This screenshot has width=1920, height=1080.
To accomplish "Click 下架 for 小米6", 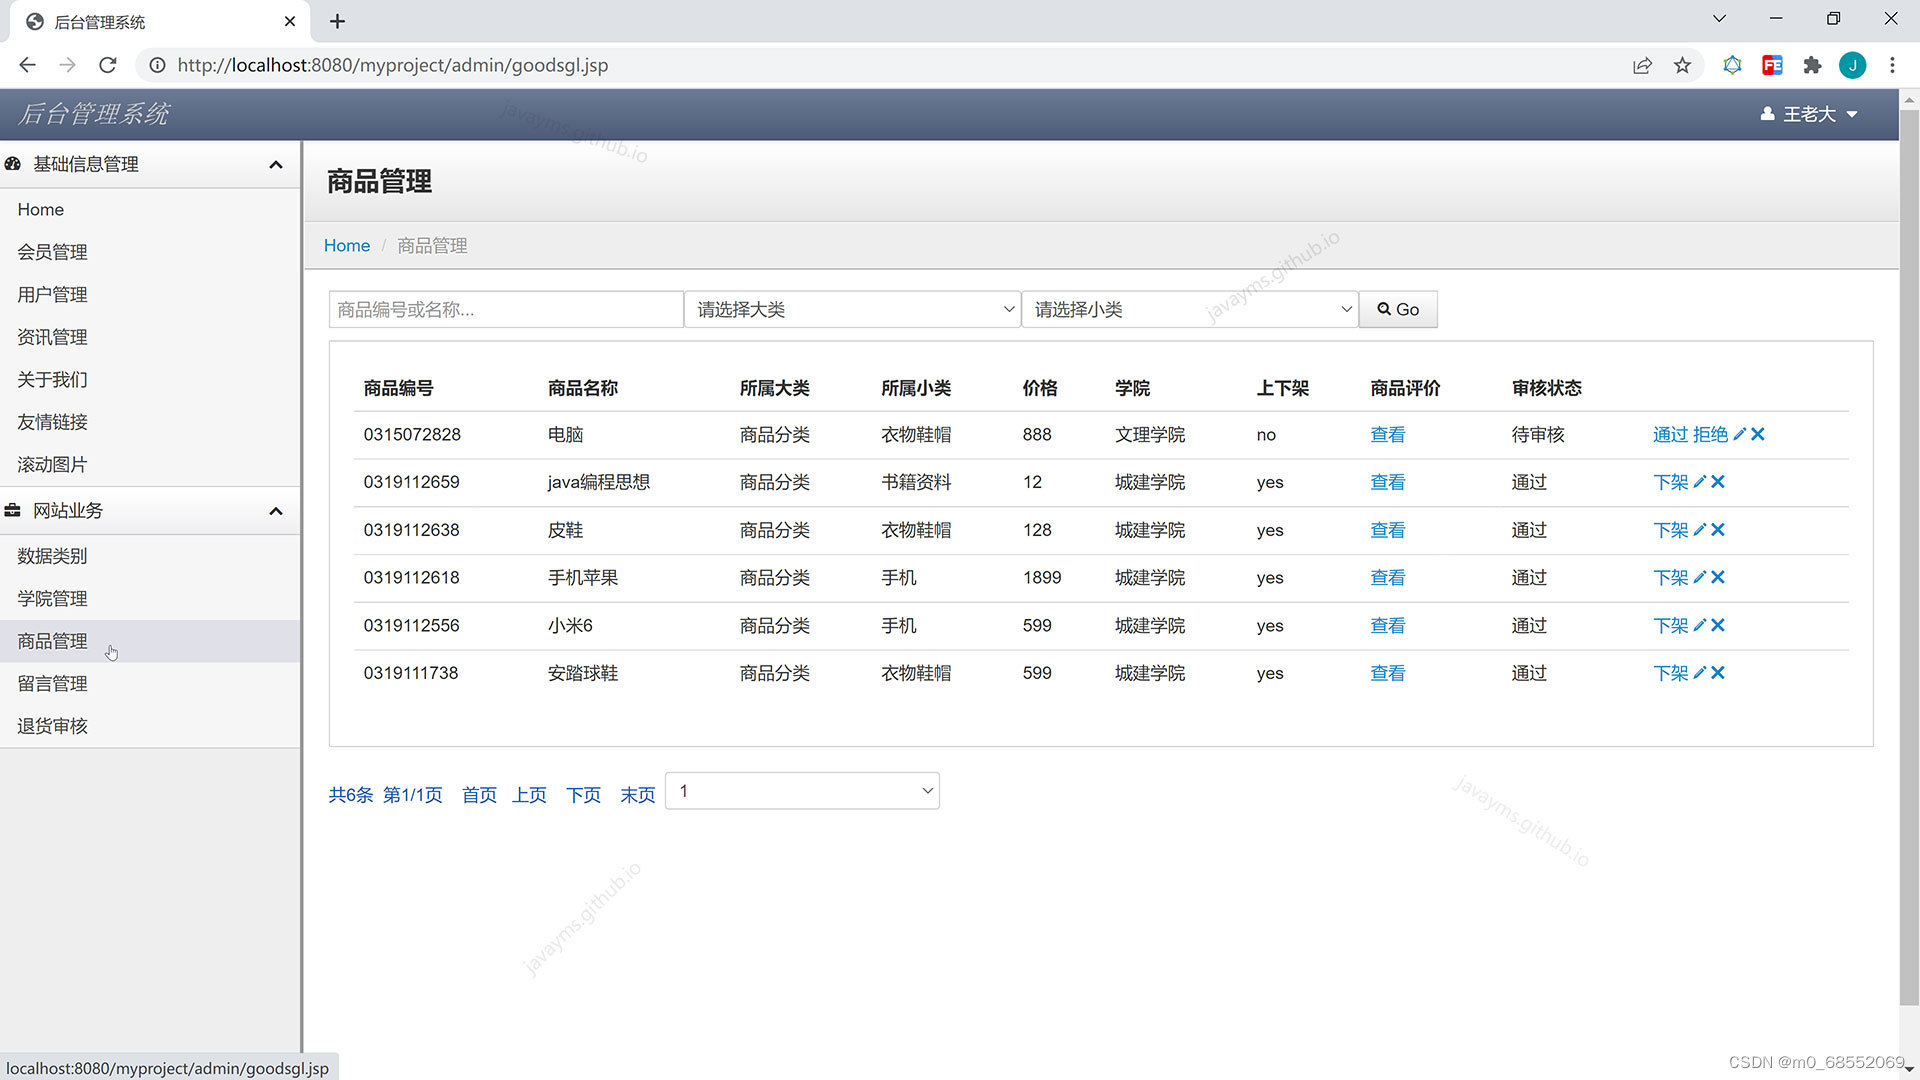I will coord(1670,626).
